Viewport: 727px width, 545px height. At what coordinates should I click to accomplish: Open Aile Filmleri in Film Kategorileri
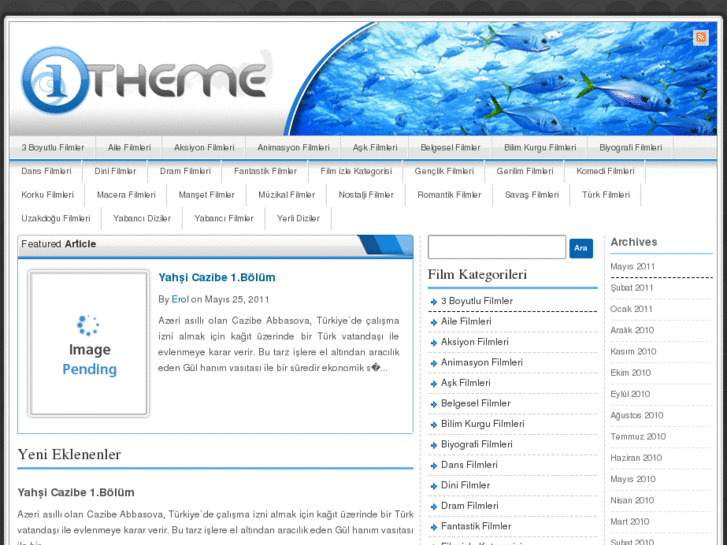pyautogui.click(x=466, y=321)
